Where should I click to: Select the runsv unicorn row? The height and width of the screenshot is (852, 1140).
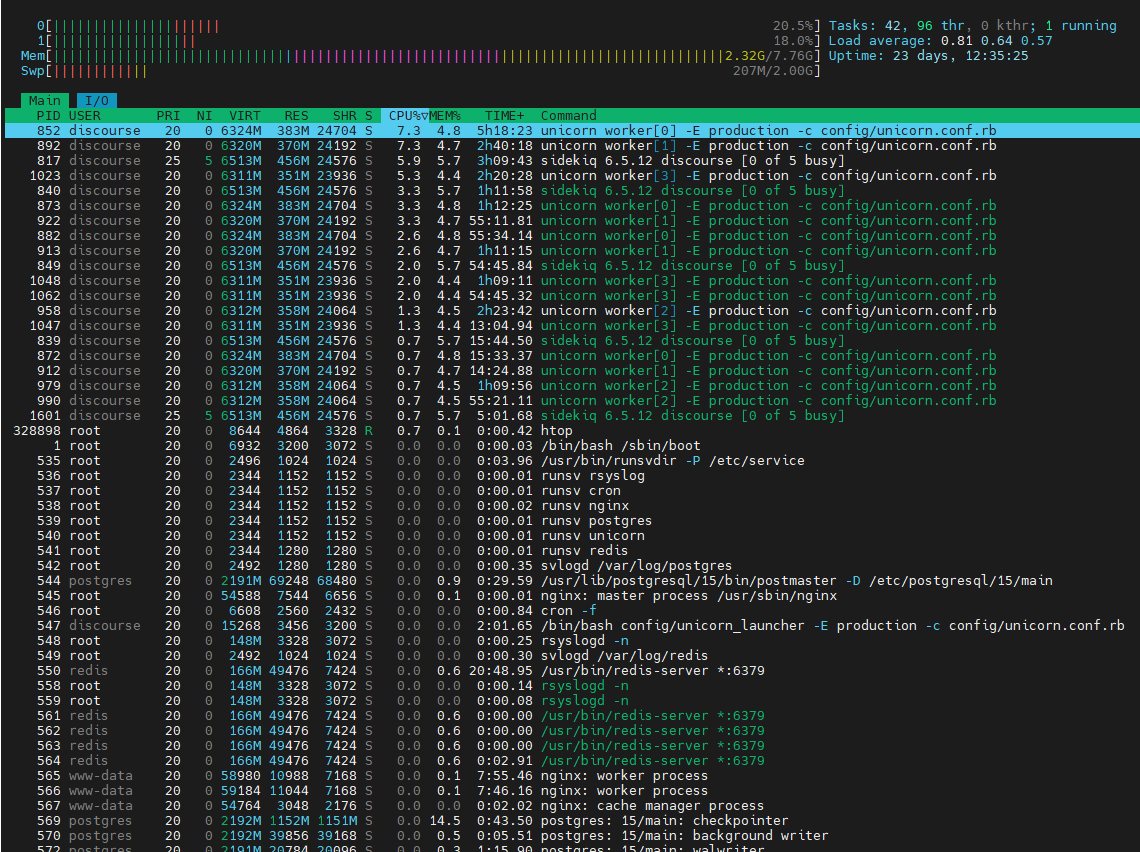570,536
